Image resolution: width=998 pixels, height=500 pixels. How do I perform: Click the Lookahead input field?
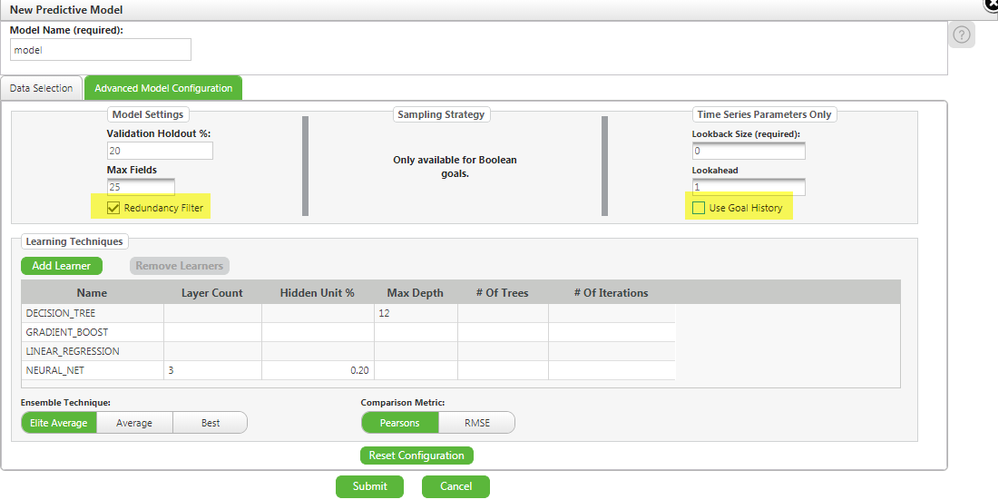[748, 187]
